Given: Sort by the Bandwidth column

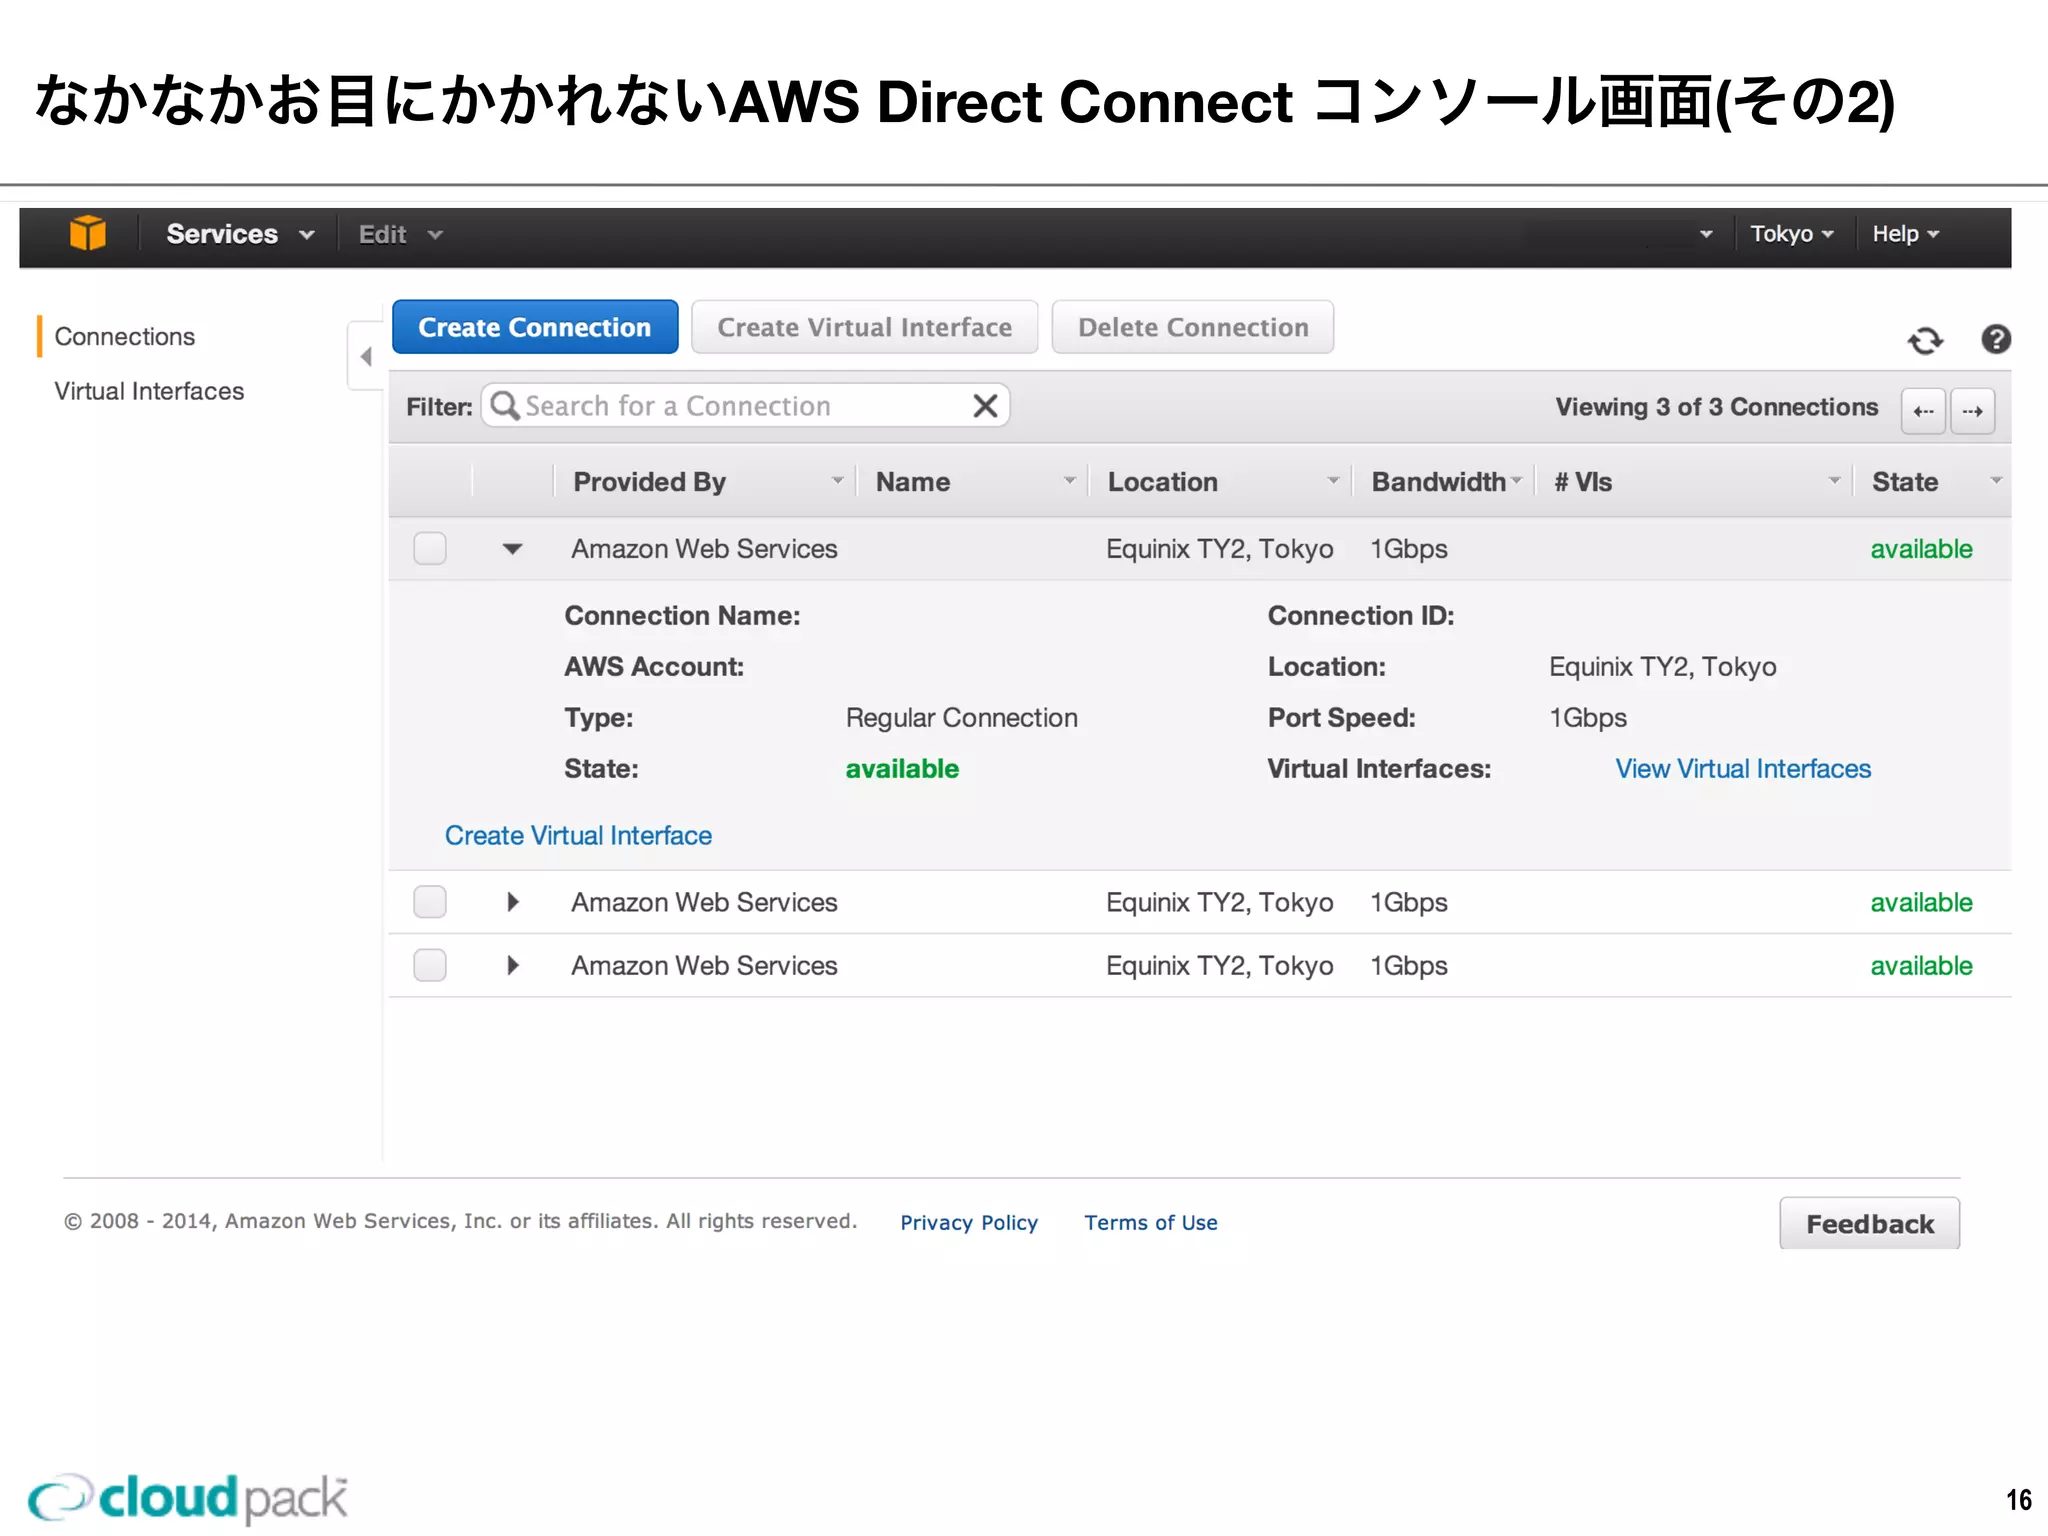Looking at the screenshot, I should pos(1445,482).
